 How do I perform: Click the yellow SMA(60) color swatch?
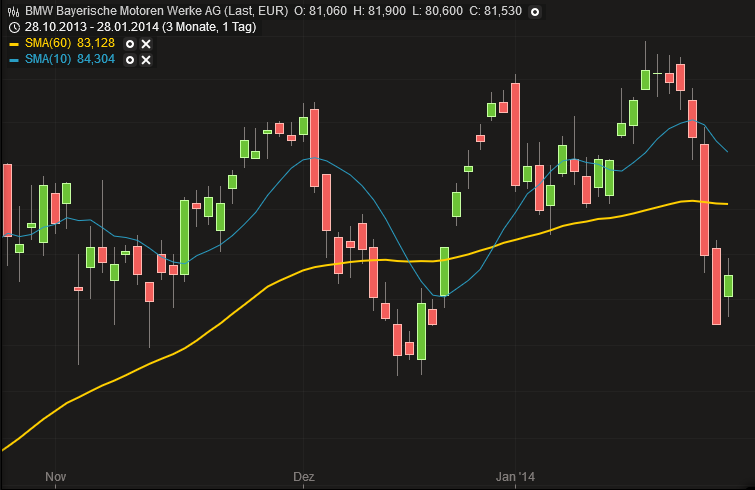[x=14, y=44]
